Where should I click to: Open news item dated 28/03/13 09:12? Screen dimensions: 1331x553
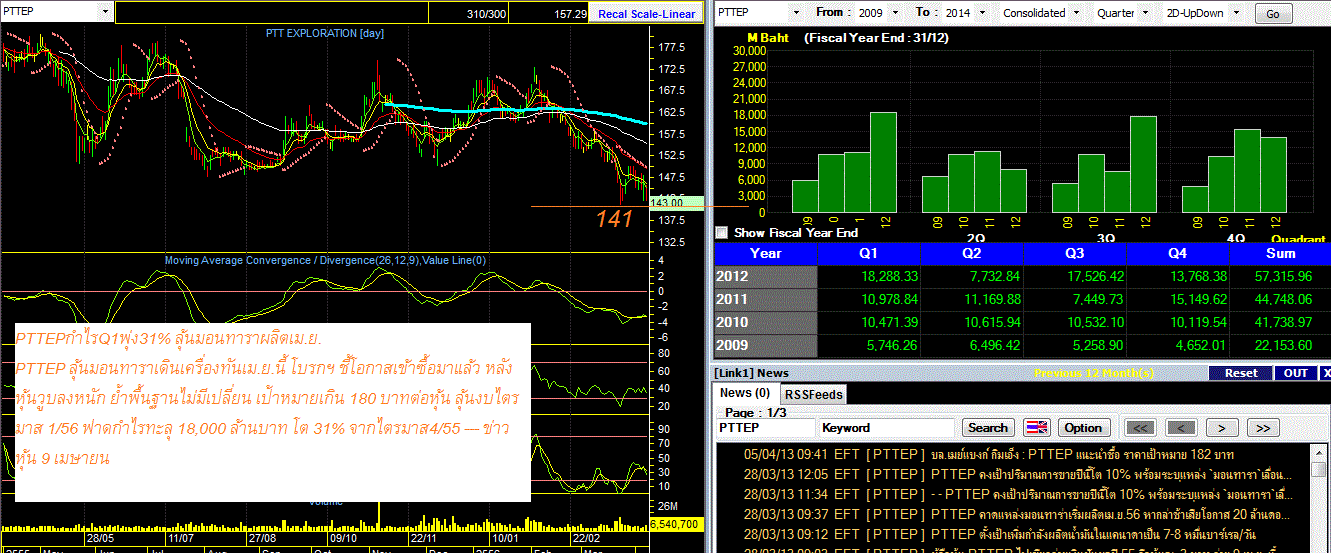(x=1014, y=534)
